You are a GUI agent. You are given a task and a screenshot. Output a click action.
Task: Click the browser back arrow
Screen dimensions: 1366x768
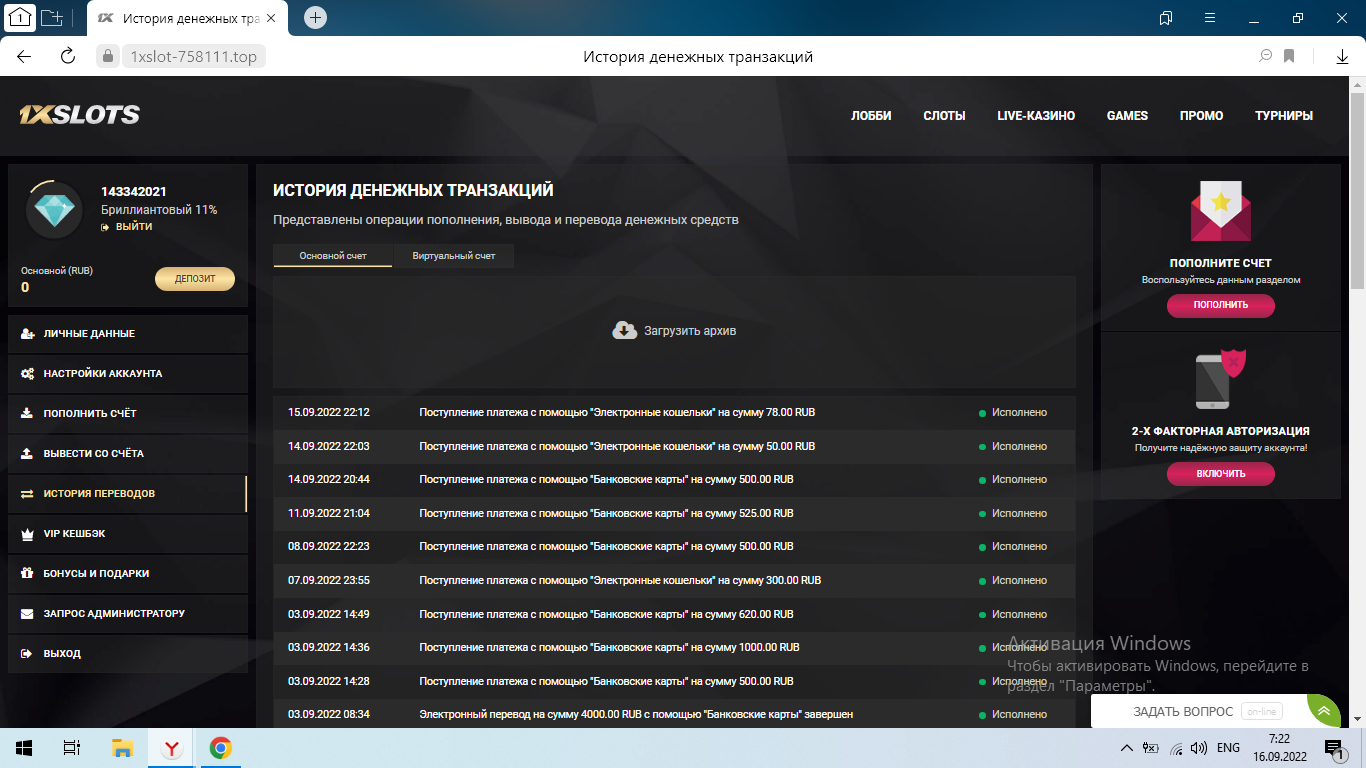[24, 56]
